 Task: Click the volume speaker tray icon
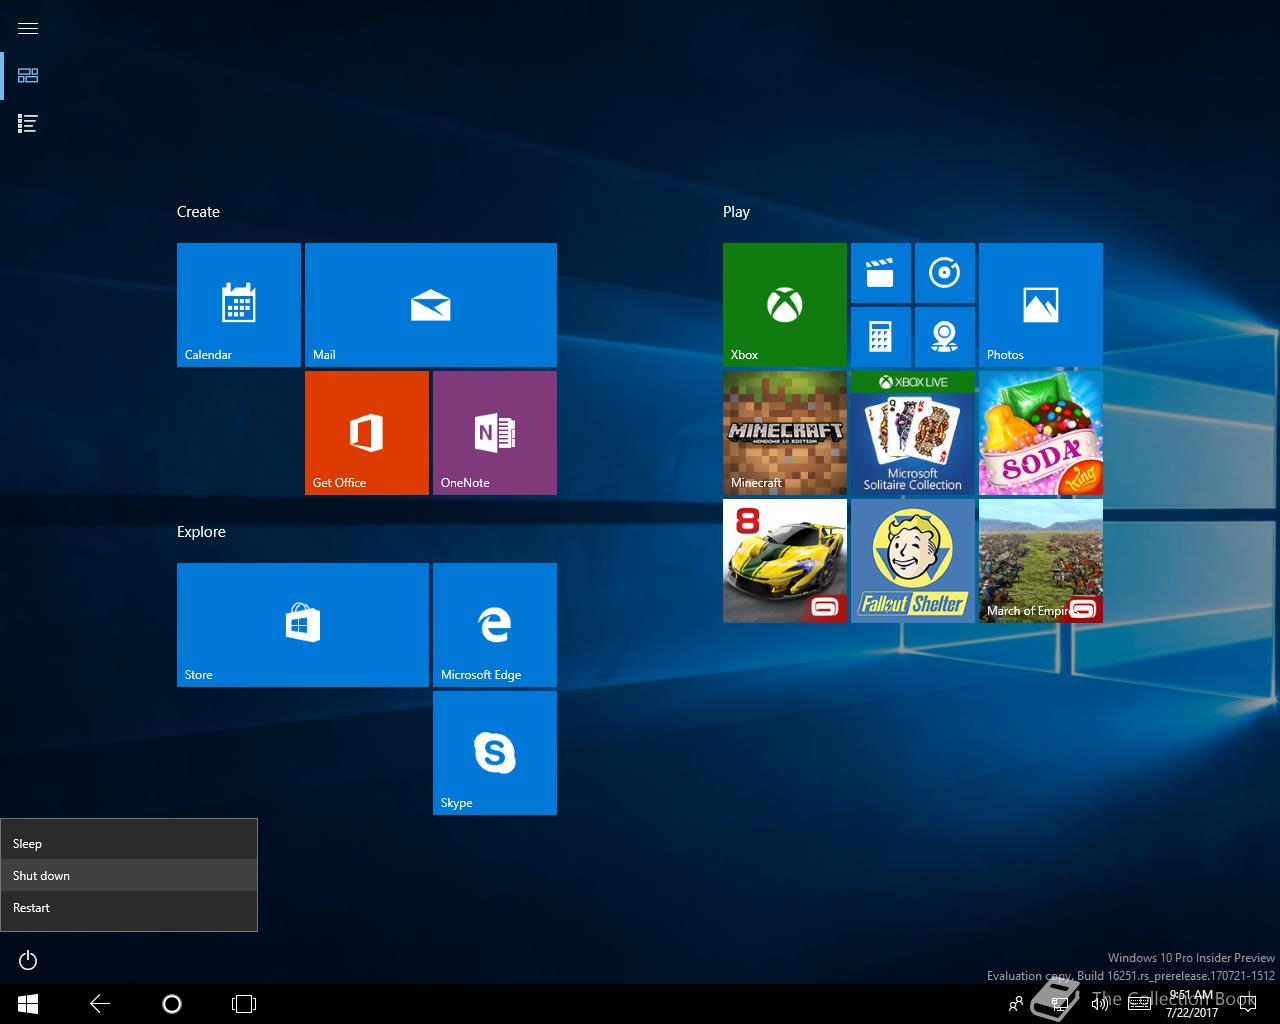click(1100, 1004)
